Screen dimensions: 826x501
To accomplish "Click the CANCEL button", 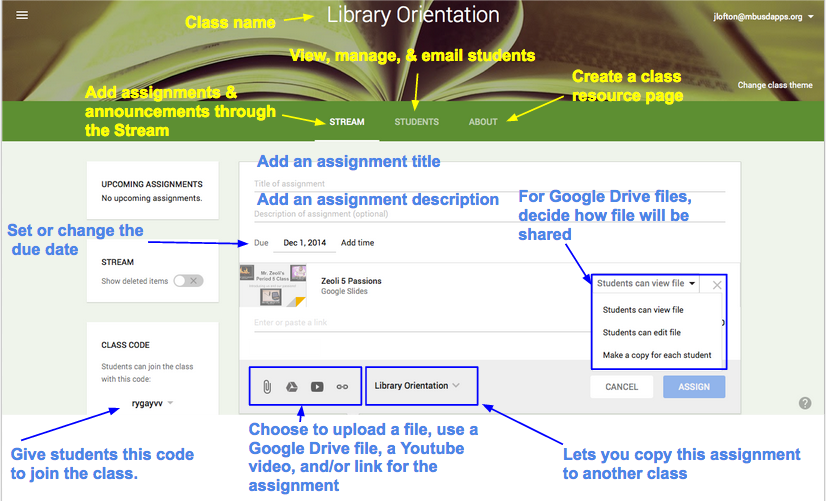I will (x=622, y=387).
